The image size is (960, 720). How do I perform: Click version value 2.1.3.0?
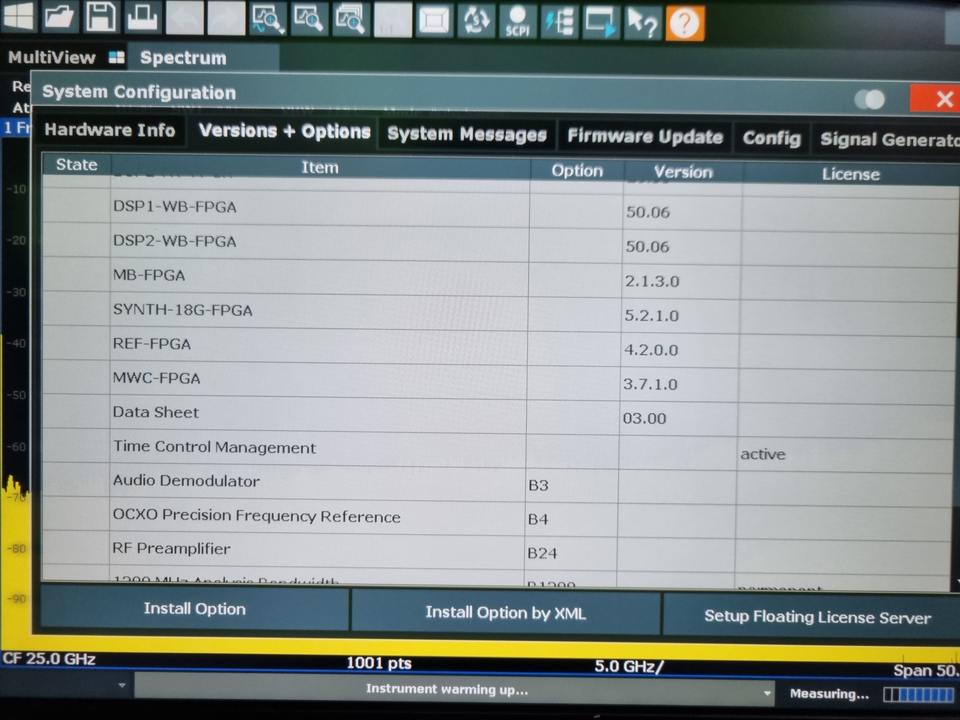coord(652,281)
